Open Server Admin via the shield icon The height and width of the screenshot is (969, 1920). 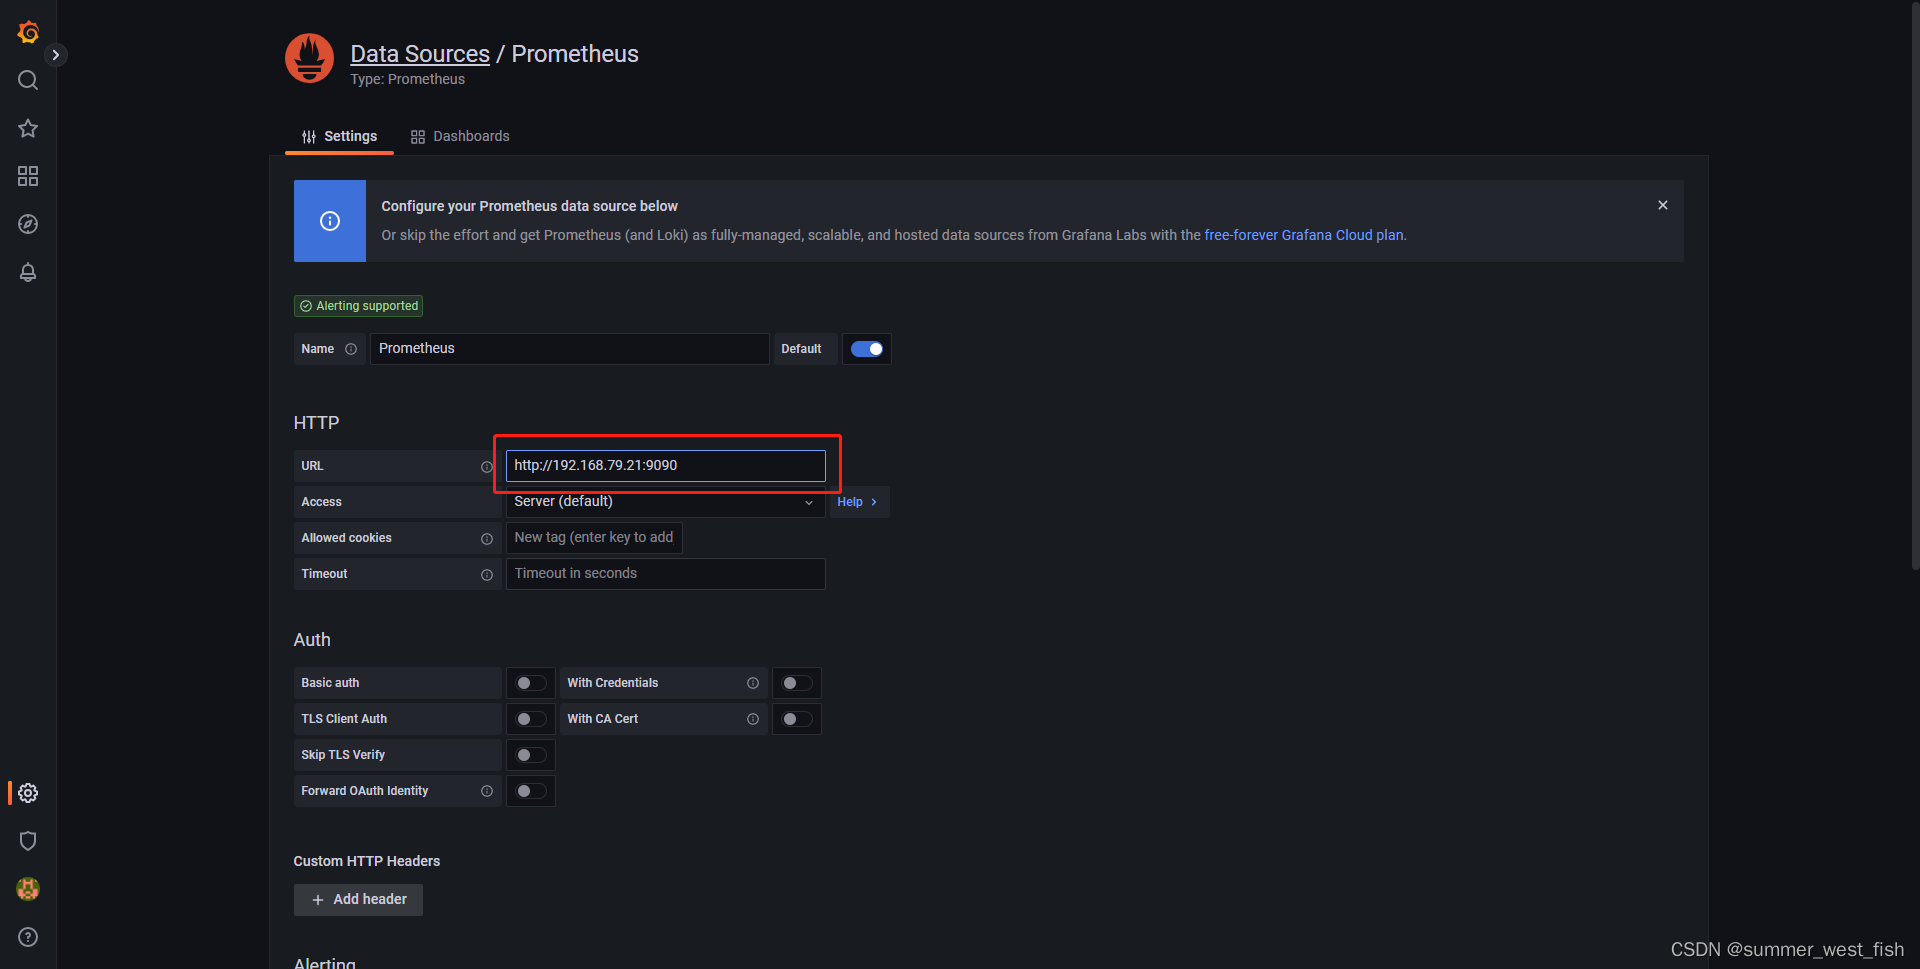27,841
